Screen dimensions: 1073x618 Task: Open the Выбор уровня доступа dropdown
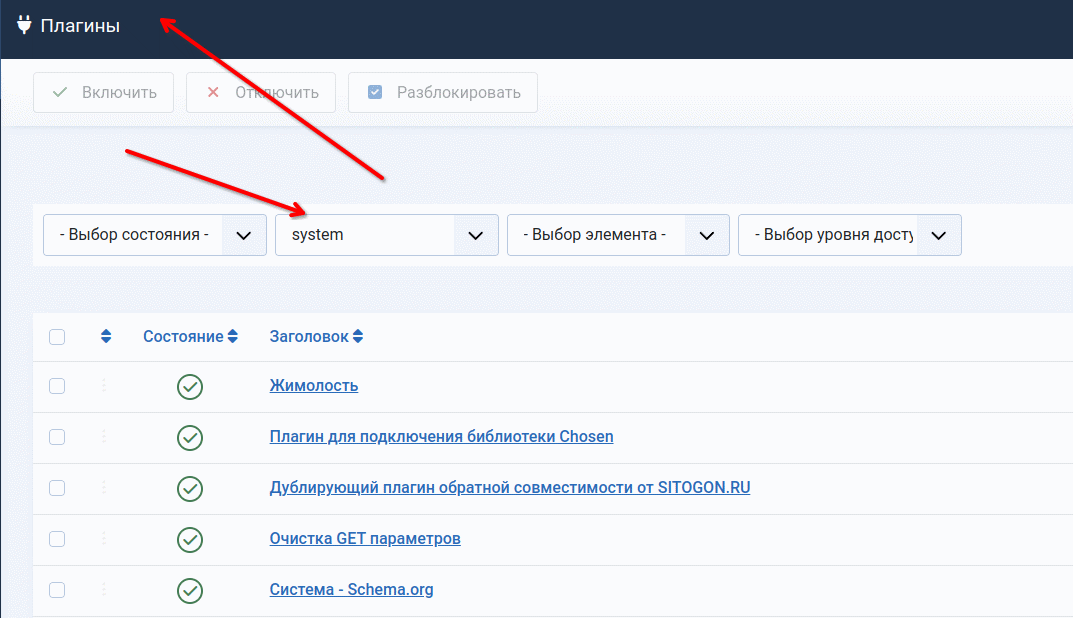(x=849, y=235)
